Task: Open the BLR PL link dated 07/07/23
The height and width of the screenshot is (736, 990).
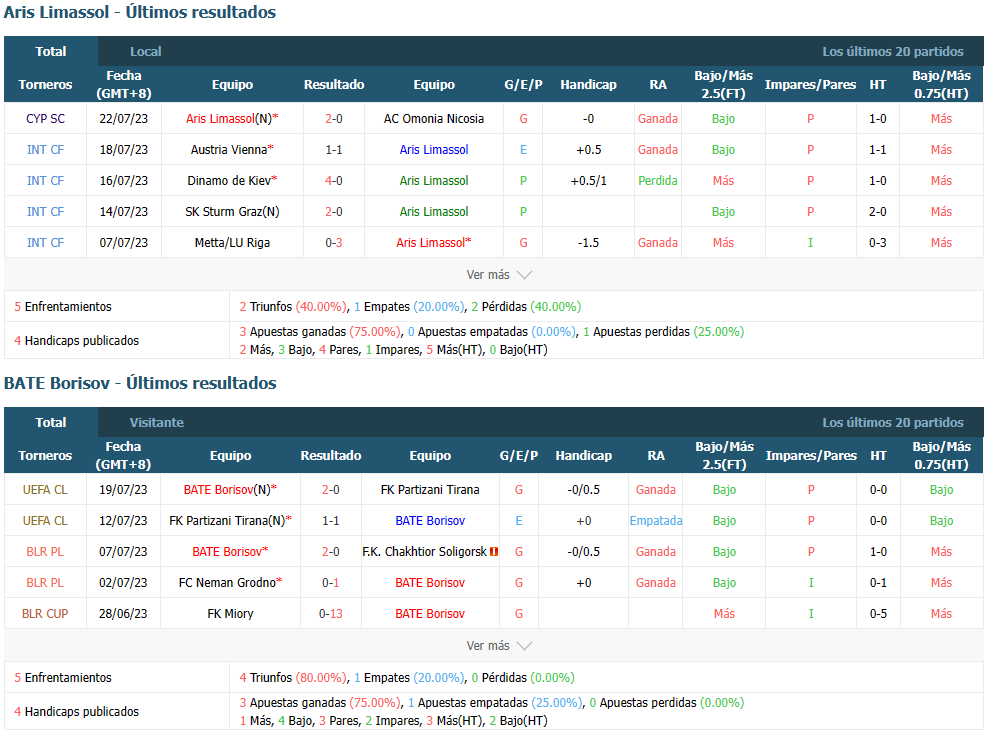Action: pos(45,552)
